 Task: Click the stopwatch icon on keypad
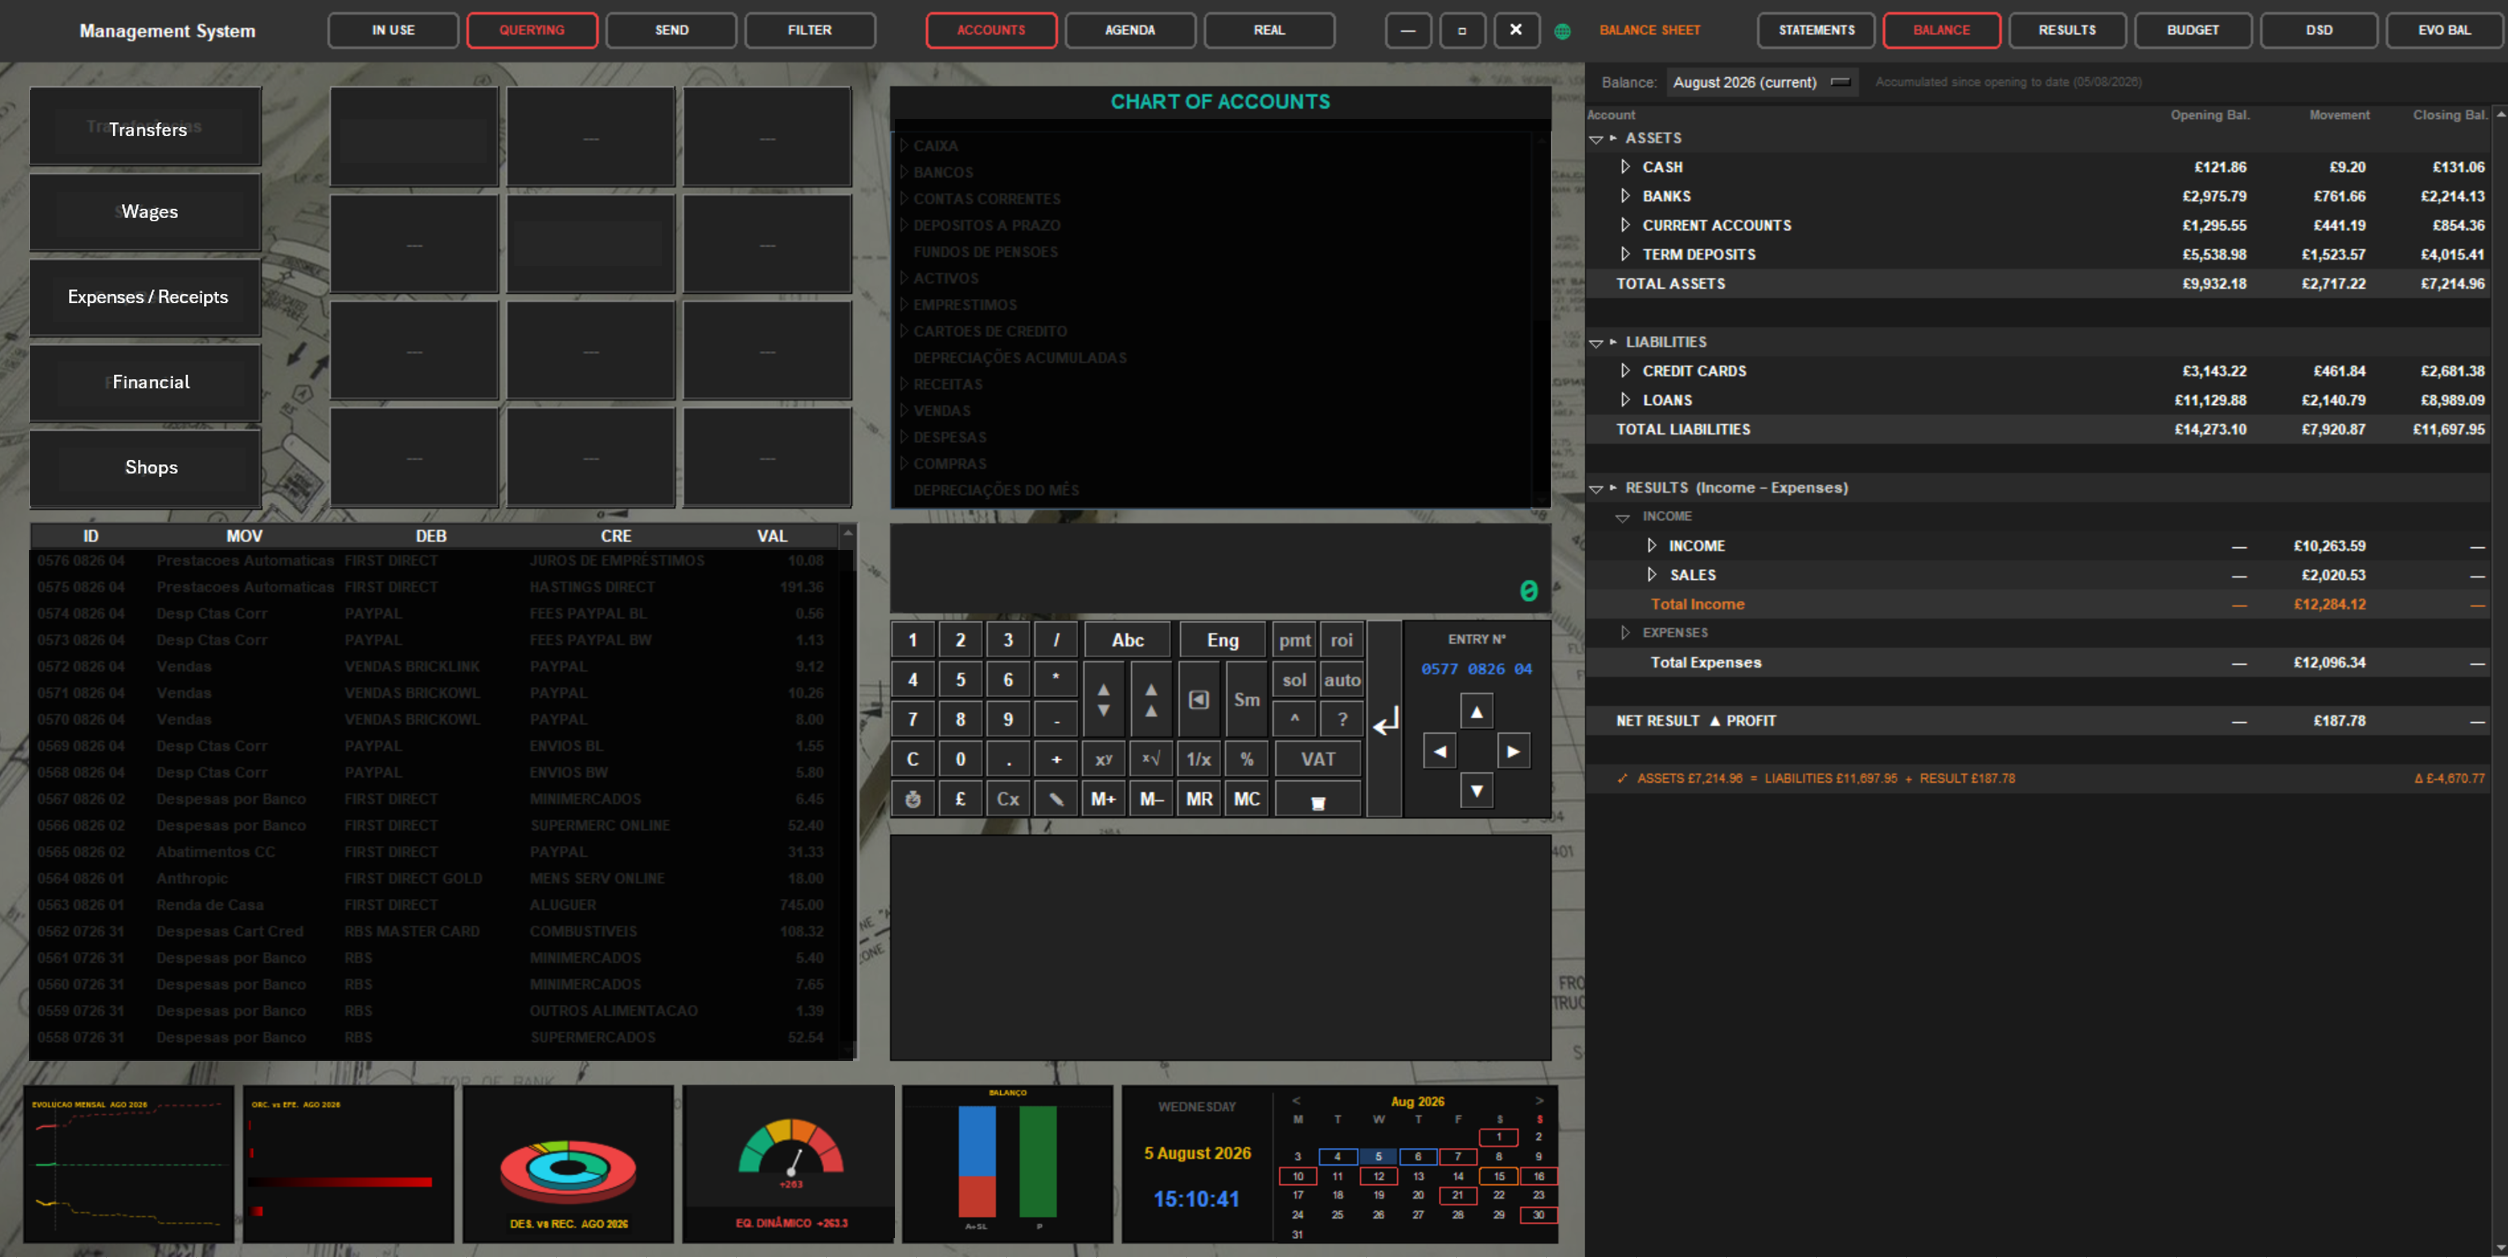click(912, 799)
